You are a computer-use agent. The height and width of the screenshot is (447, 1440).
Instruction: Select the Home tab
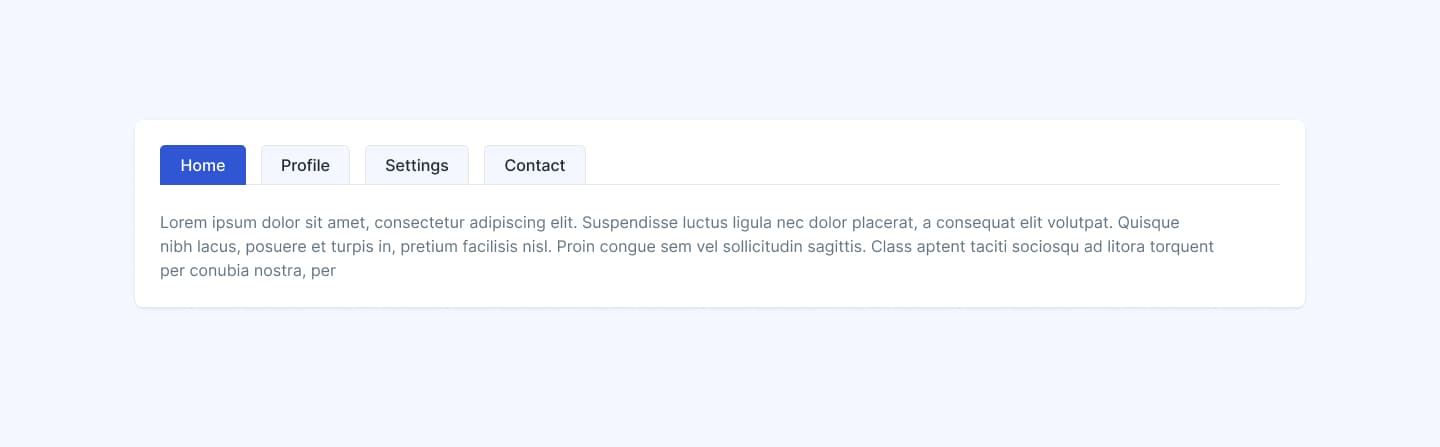(203, 165)
